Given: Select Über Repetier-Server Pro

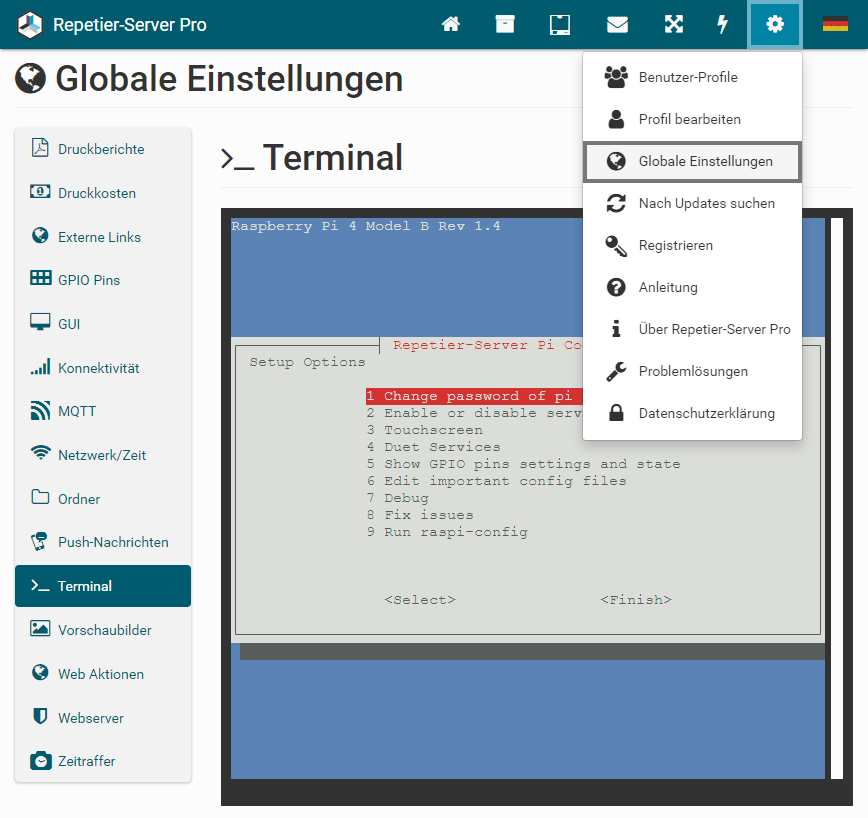Looking at the screenshot, I should pos(692,329).
